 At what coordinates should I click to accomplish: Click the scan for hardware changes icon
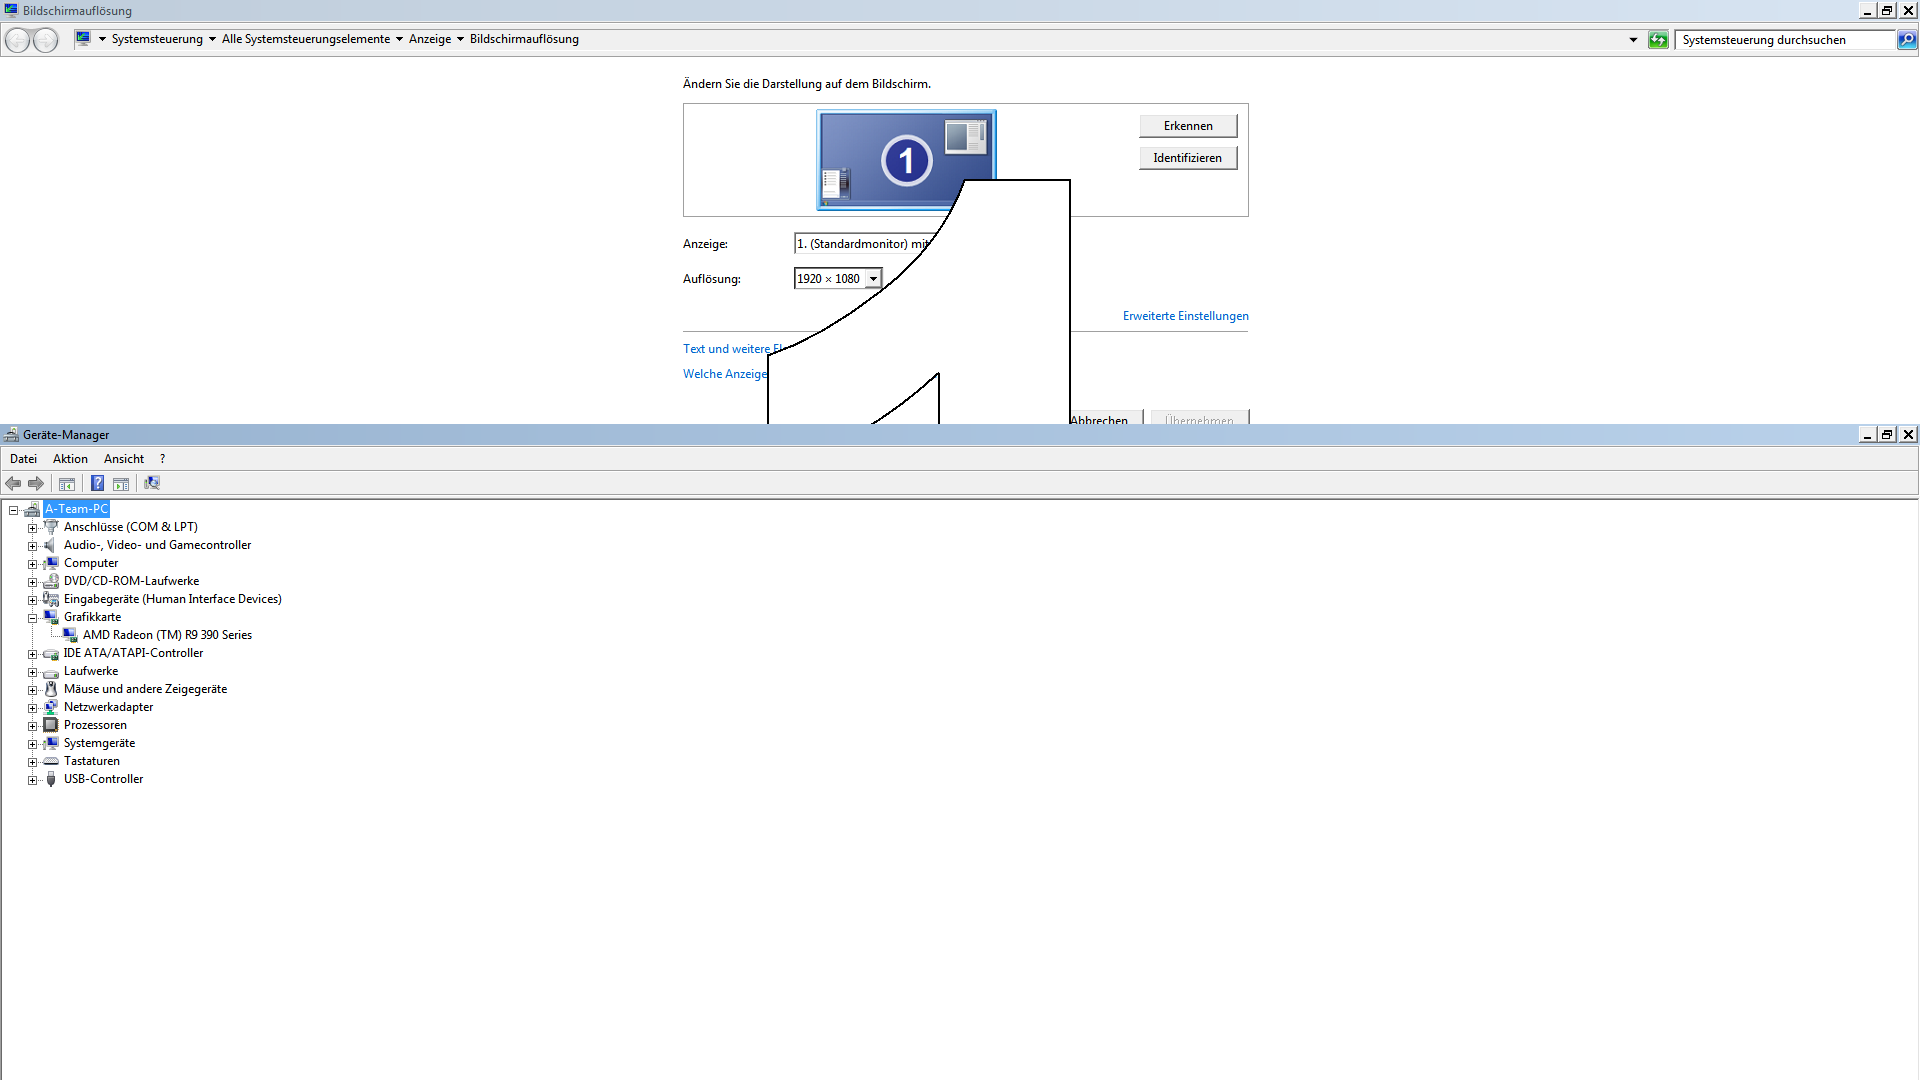click(152, 484)
